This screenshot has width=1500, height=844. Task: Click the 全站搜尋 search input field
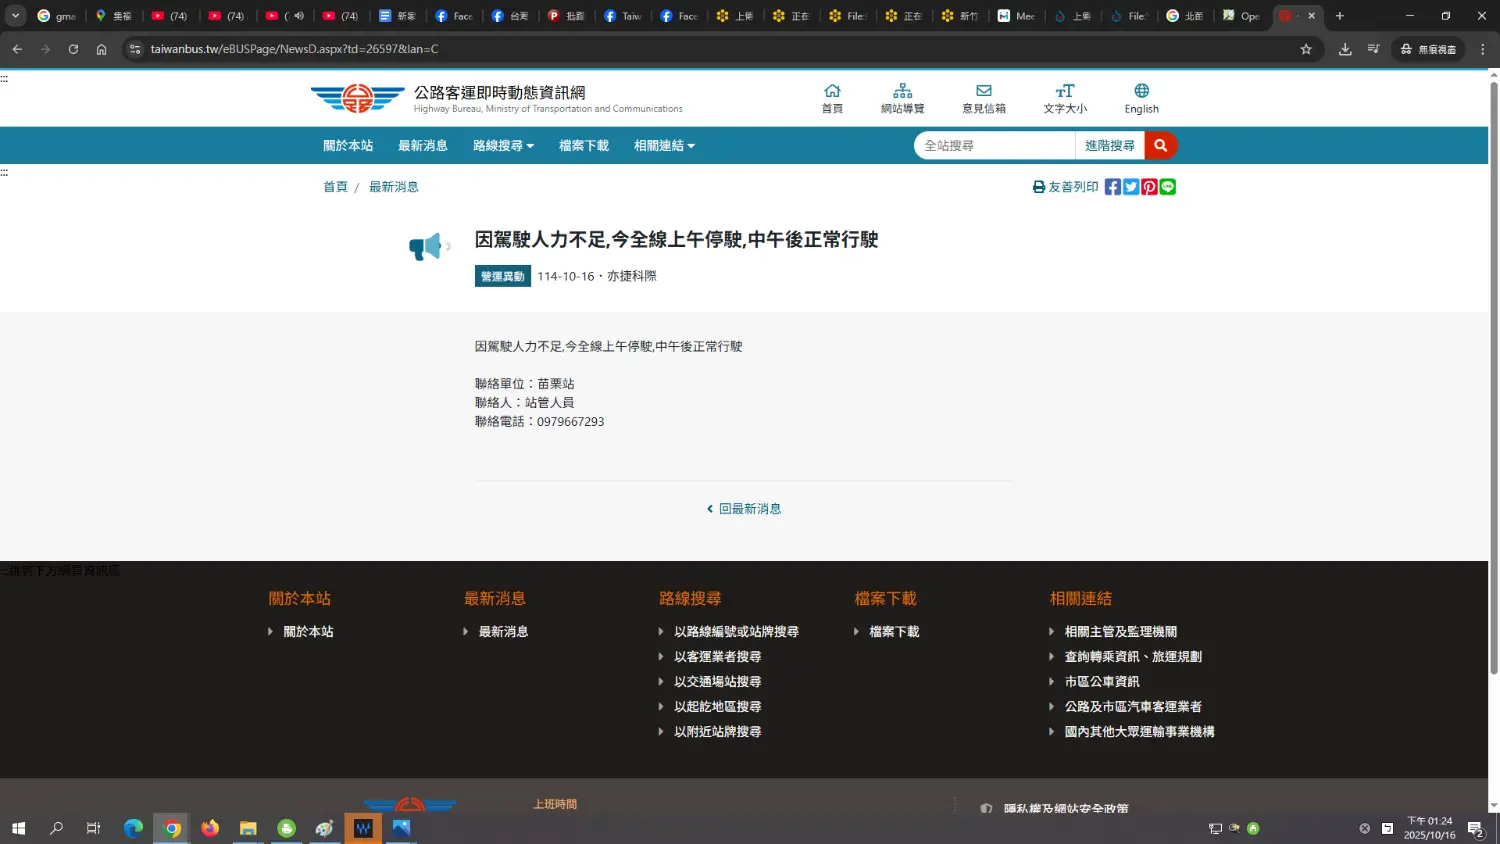993,146
